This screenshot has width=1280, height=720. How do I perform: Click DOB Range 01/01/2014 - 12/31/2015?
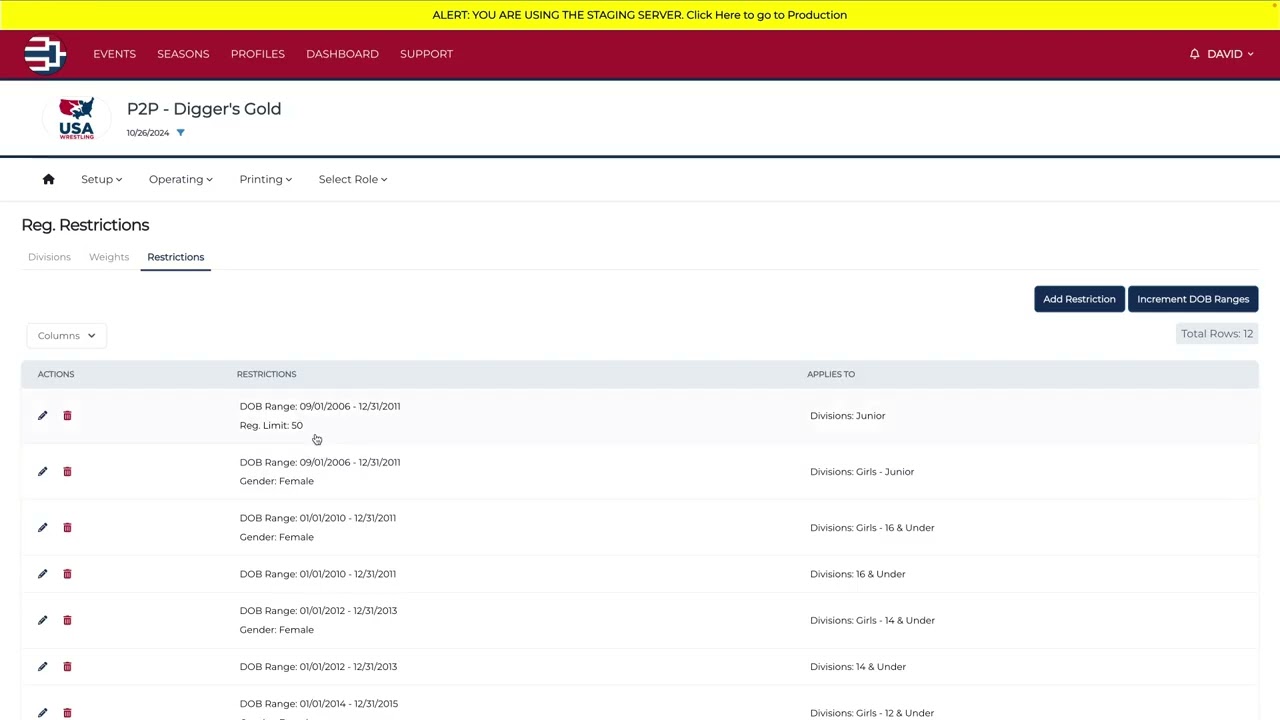point(318,703)
